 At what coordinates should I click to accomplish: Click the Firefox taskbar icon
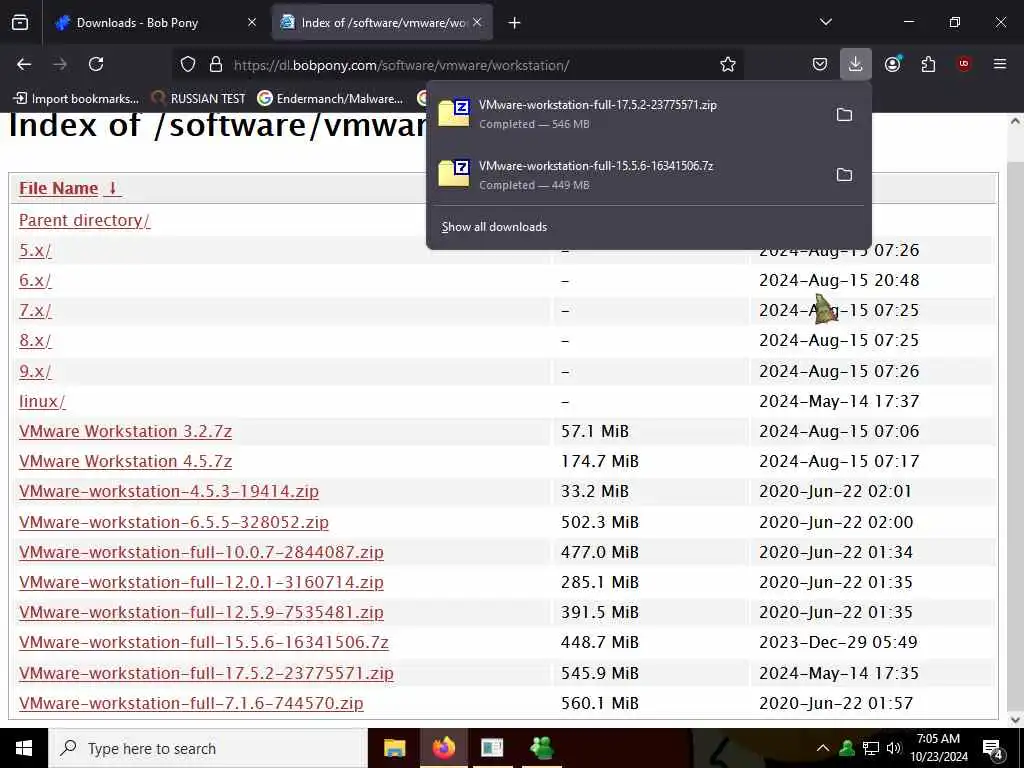click(x=443, y=748)
